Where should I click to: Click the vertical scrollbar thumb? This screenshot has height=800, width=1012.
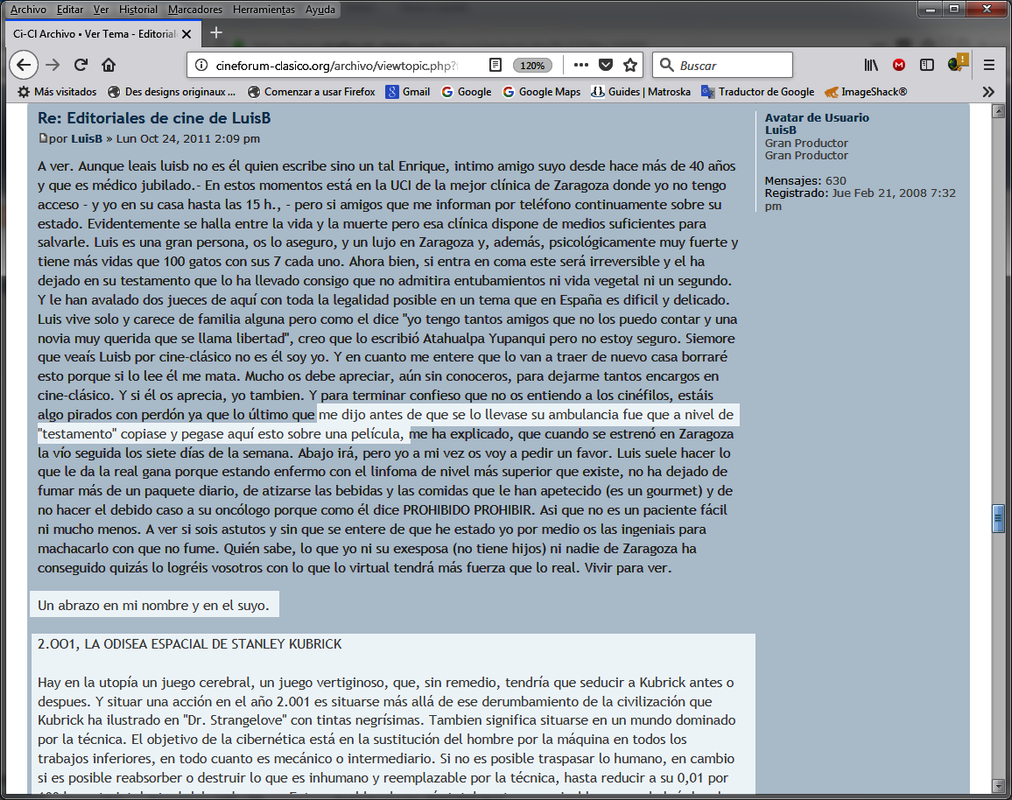998,518
